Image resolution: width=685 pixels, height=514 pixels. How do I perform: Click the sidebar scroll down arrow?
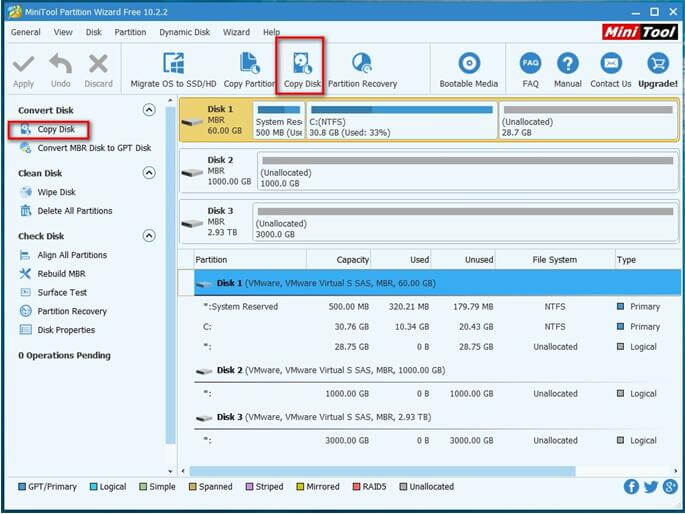tap(170, 471)
